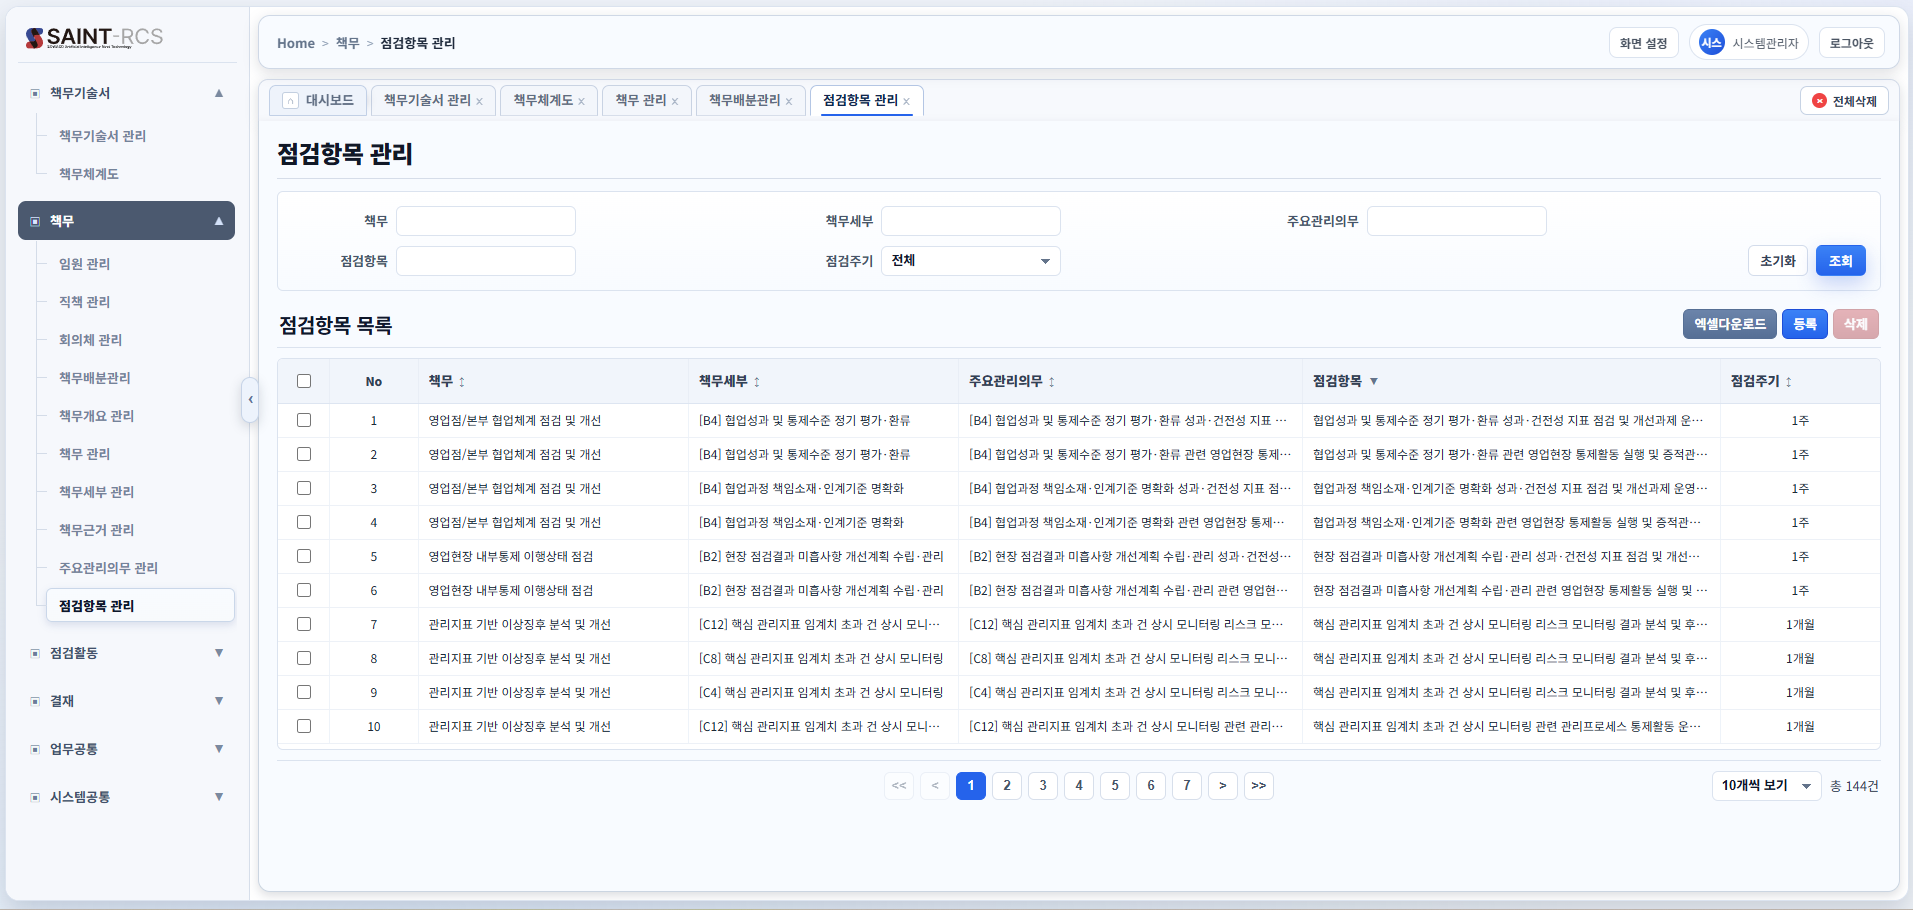Open the 점검주기 dropdown
Viewport: 1913px width, 910px height.
(x=970, y=261)
